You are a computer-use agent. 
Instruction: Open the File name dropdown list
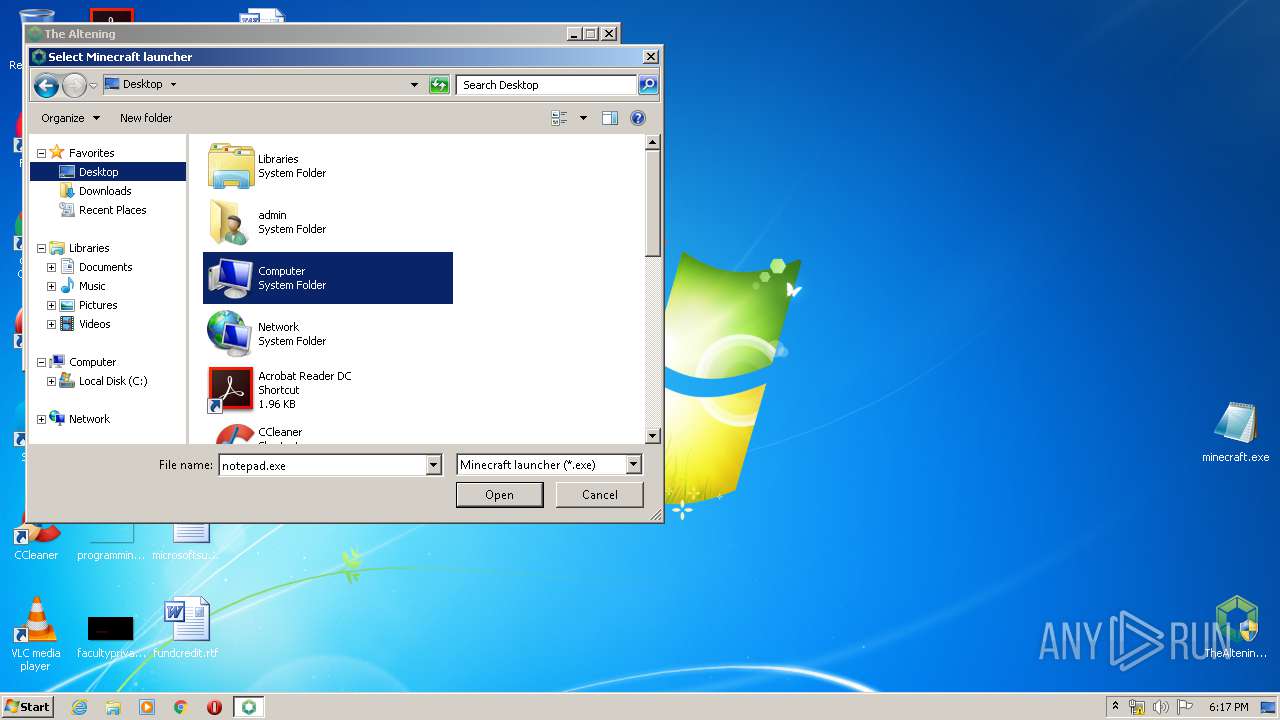pos(433,465)
